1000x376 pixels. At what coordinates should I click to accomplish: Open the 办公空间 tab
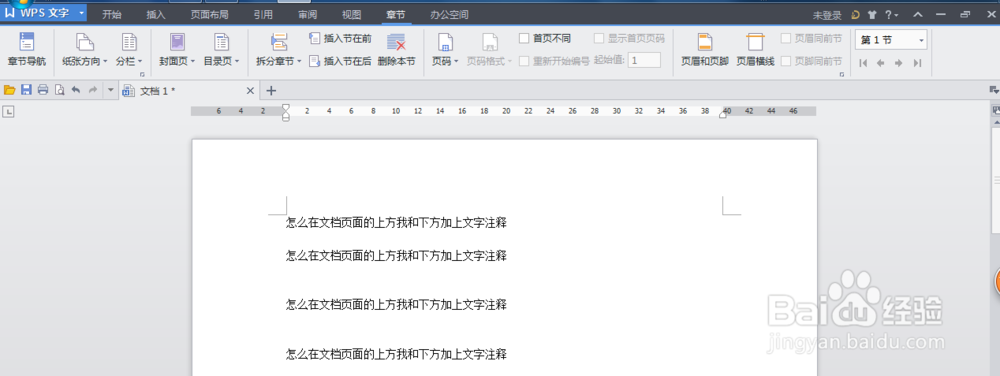449,15
